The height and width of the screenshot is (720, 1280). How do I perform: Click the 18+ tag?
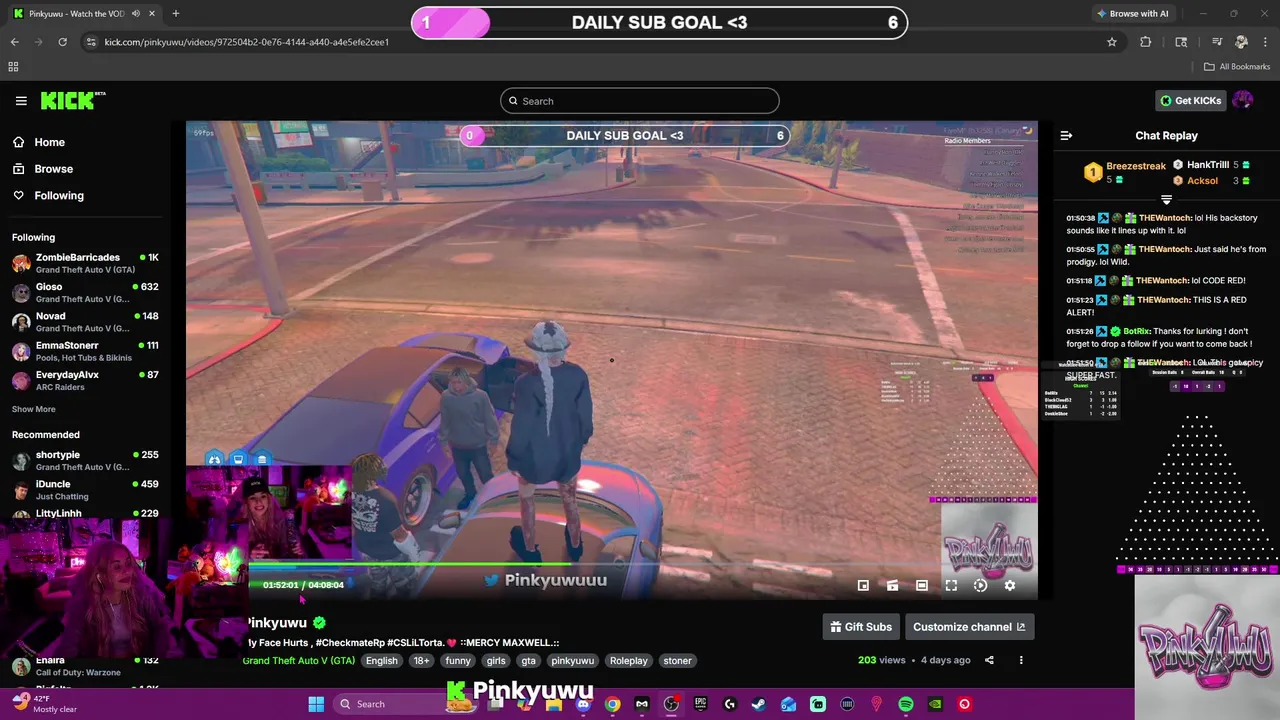421,661
